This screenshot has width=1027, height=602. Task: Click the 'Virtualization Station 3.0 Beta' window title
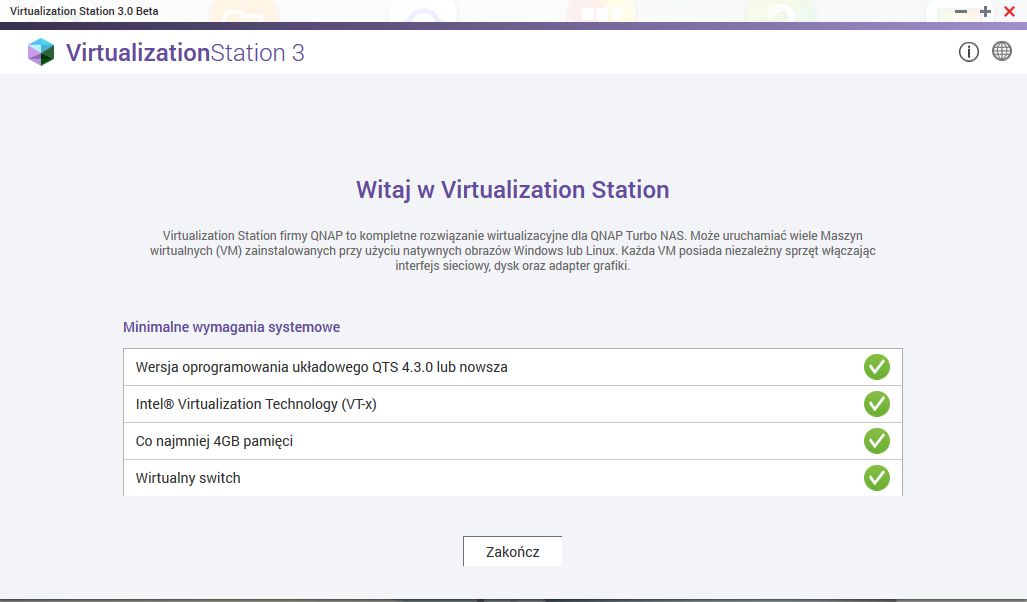84,11
